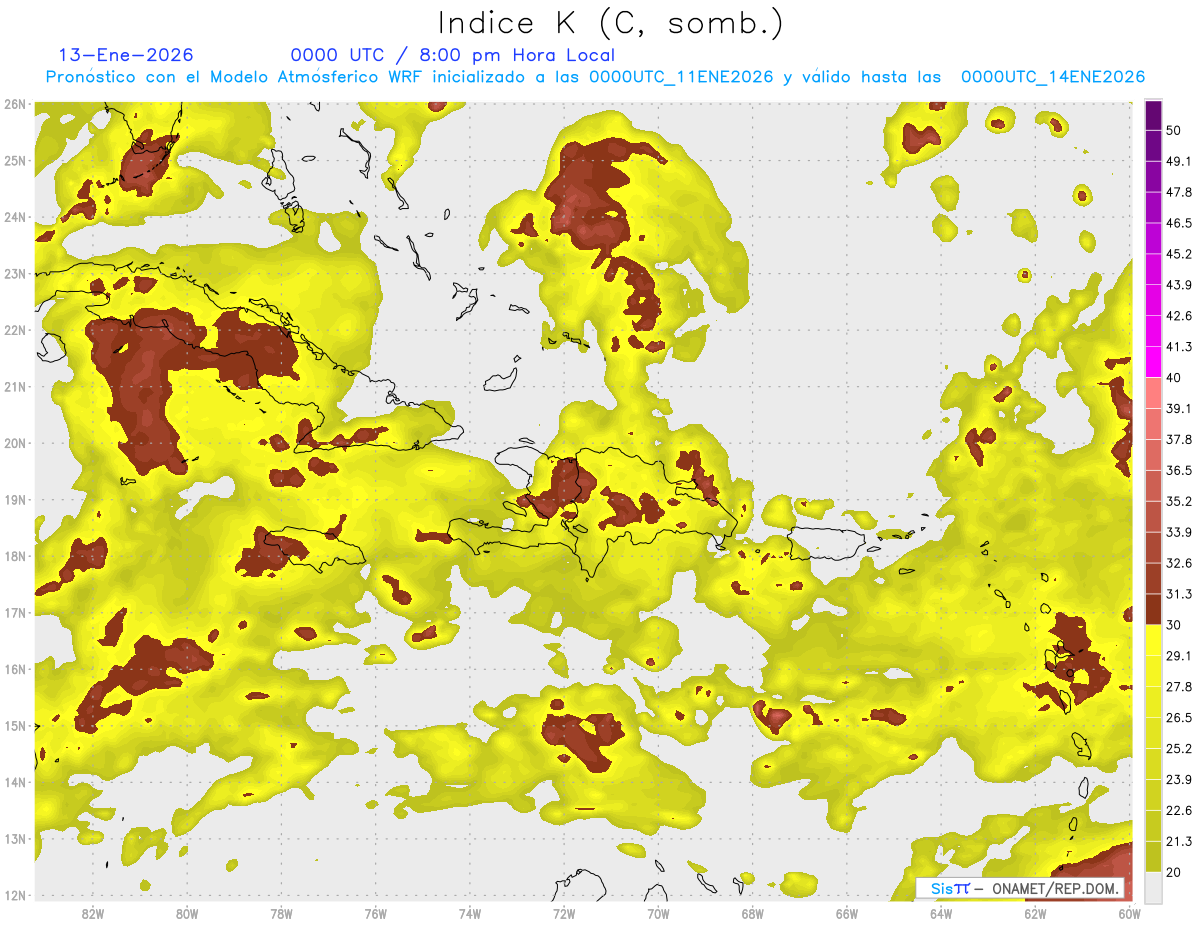Click the '24N' latitude label

pyautogui.click(x=15, y=217)
